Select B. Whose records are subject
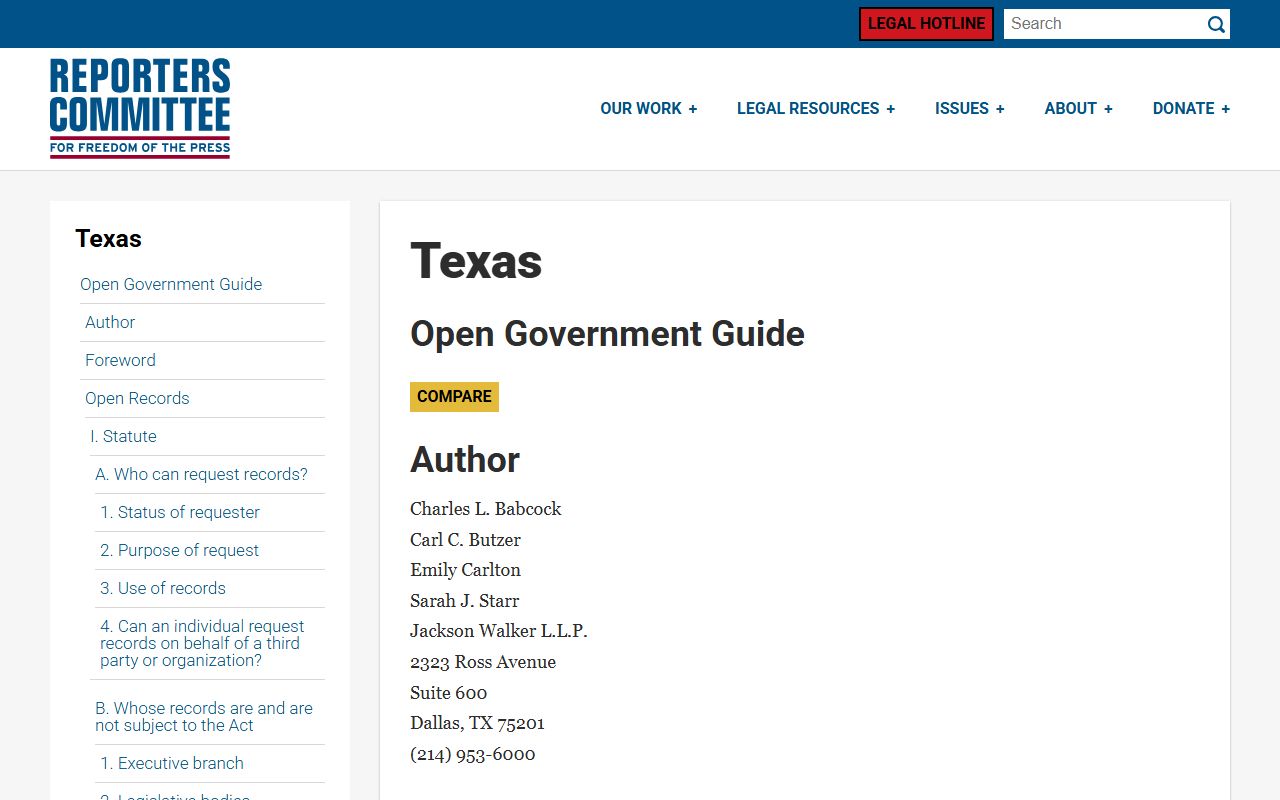 point(204,716)
